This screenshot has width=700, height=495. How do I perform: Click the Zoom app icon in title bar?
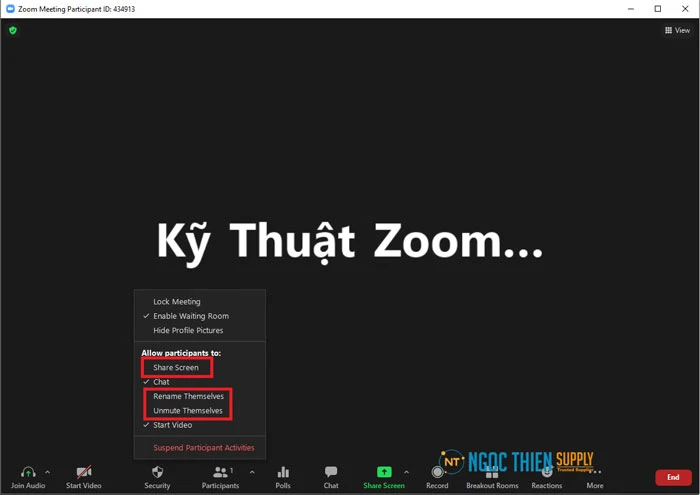pos(10,8)
